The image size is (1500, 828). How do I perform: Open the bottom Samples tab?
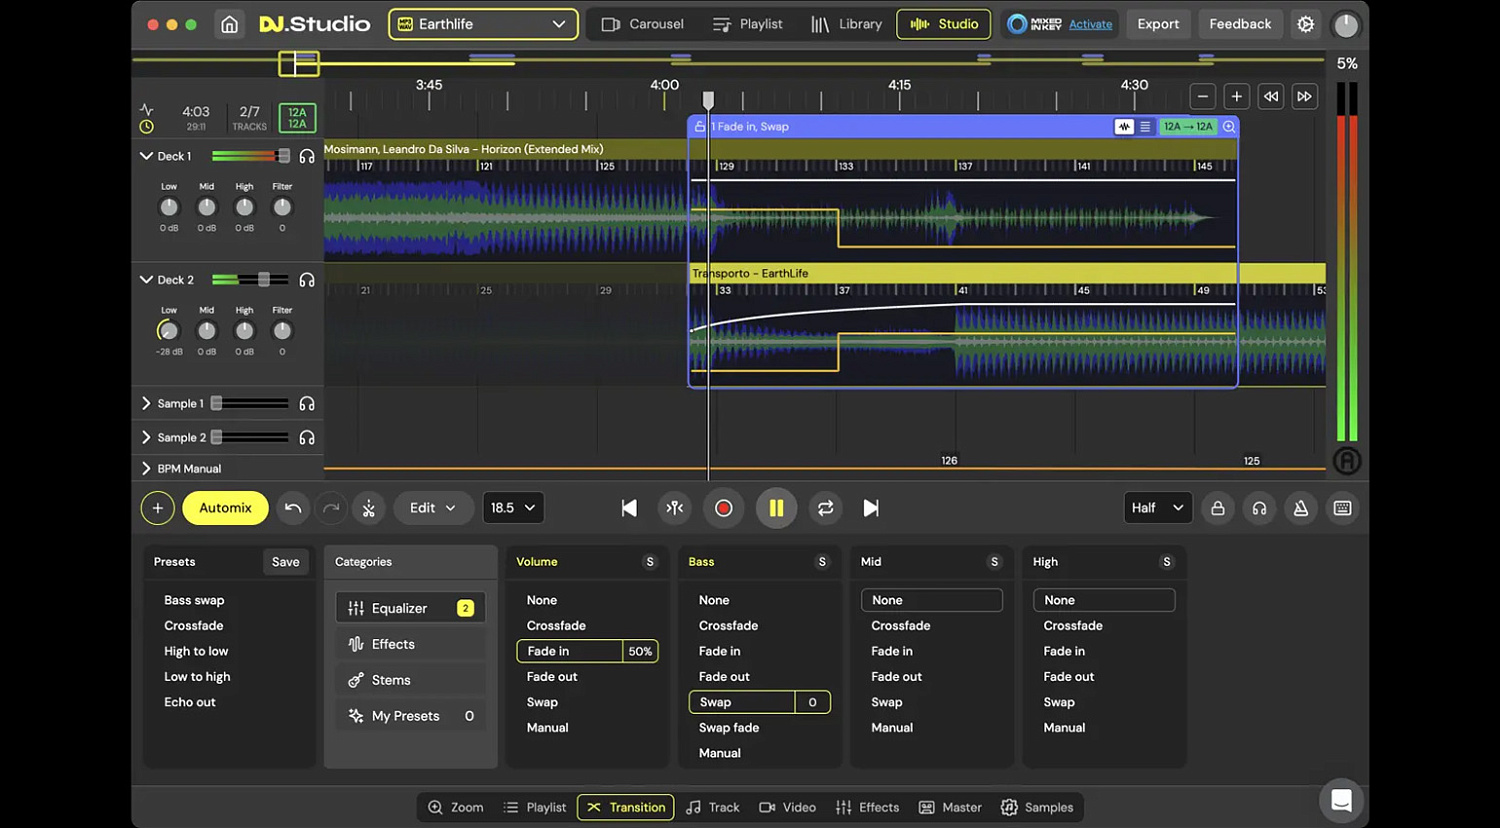pyautogui.click(x=1037, y=807)
